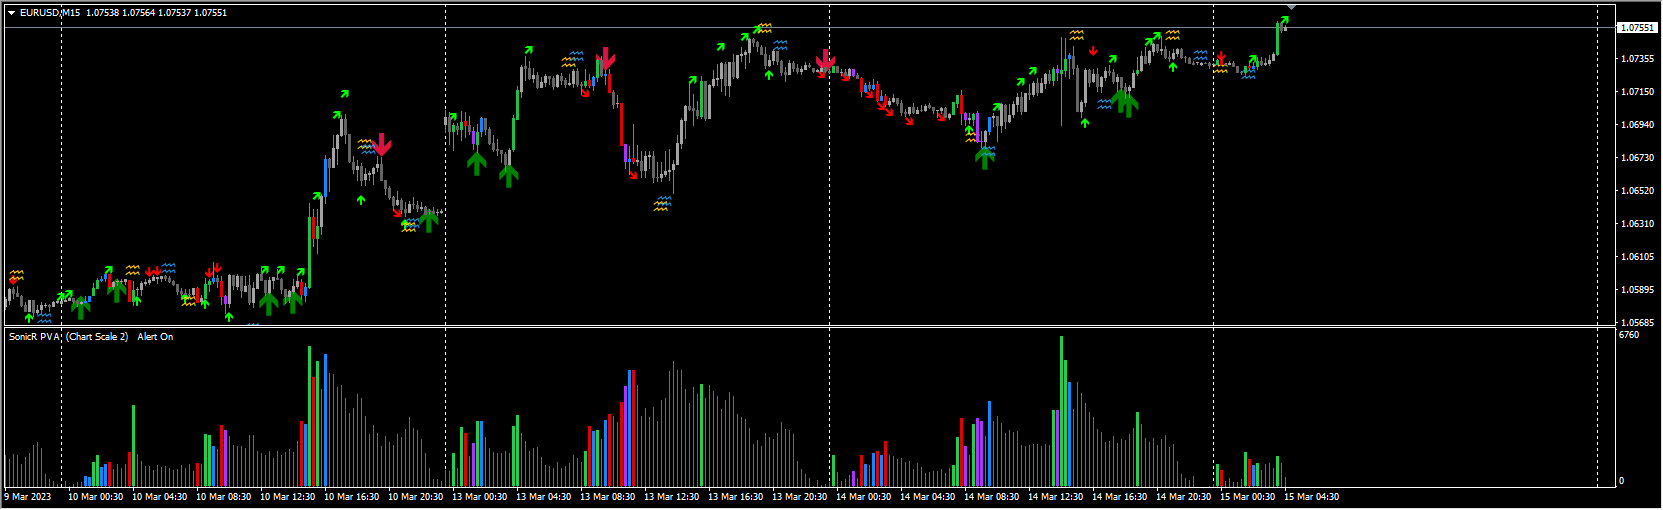This screenshot has width=1663, height=510.
Task: Click price level 1.06310 on the axis
Action: pyautogui.click(x=1637, y=224)
